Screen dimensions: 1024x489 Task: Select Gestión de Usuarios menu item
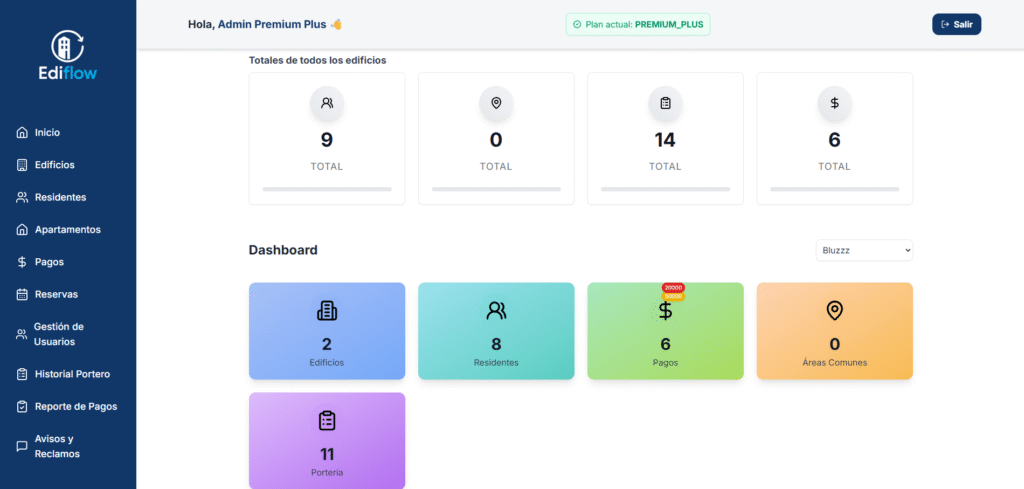[x=59, y=334]
